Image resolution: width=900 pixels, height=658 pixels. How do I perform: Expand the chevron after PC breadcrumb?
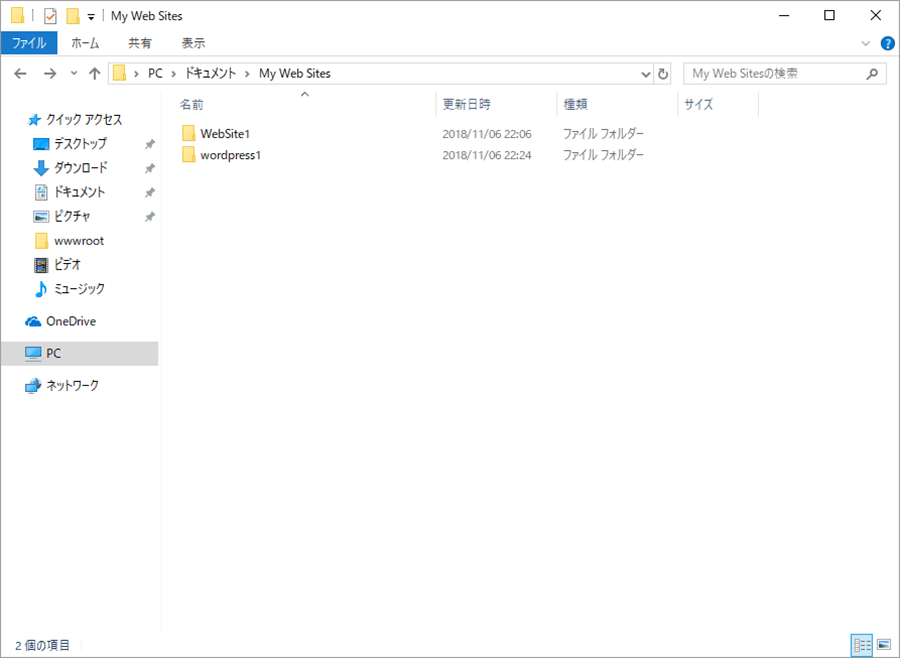tap(174, 73)
